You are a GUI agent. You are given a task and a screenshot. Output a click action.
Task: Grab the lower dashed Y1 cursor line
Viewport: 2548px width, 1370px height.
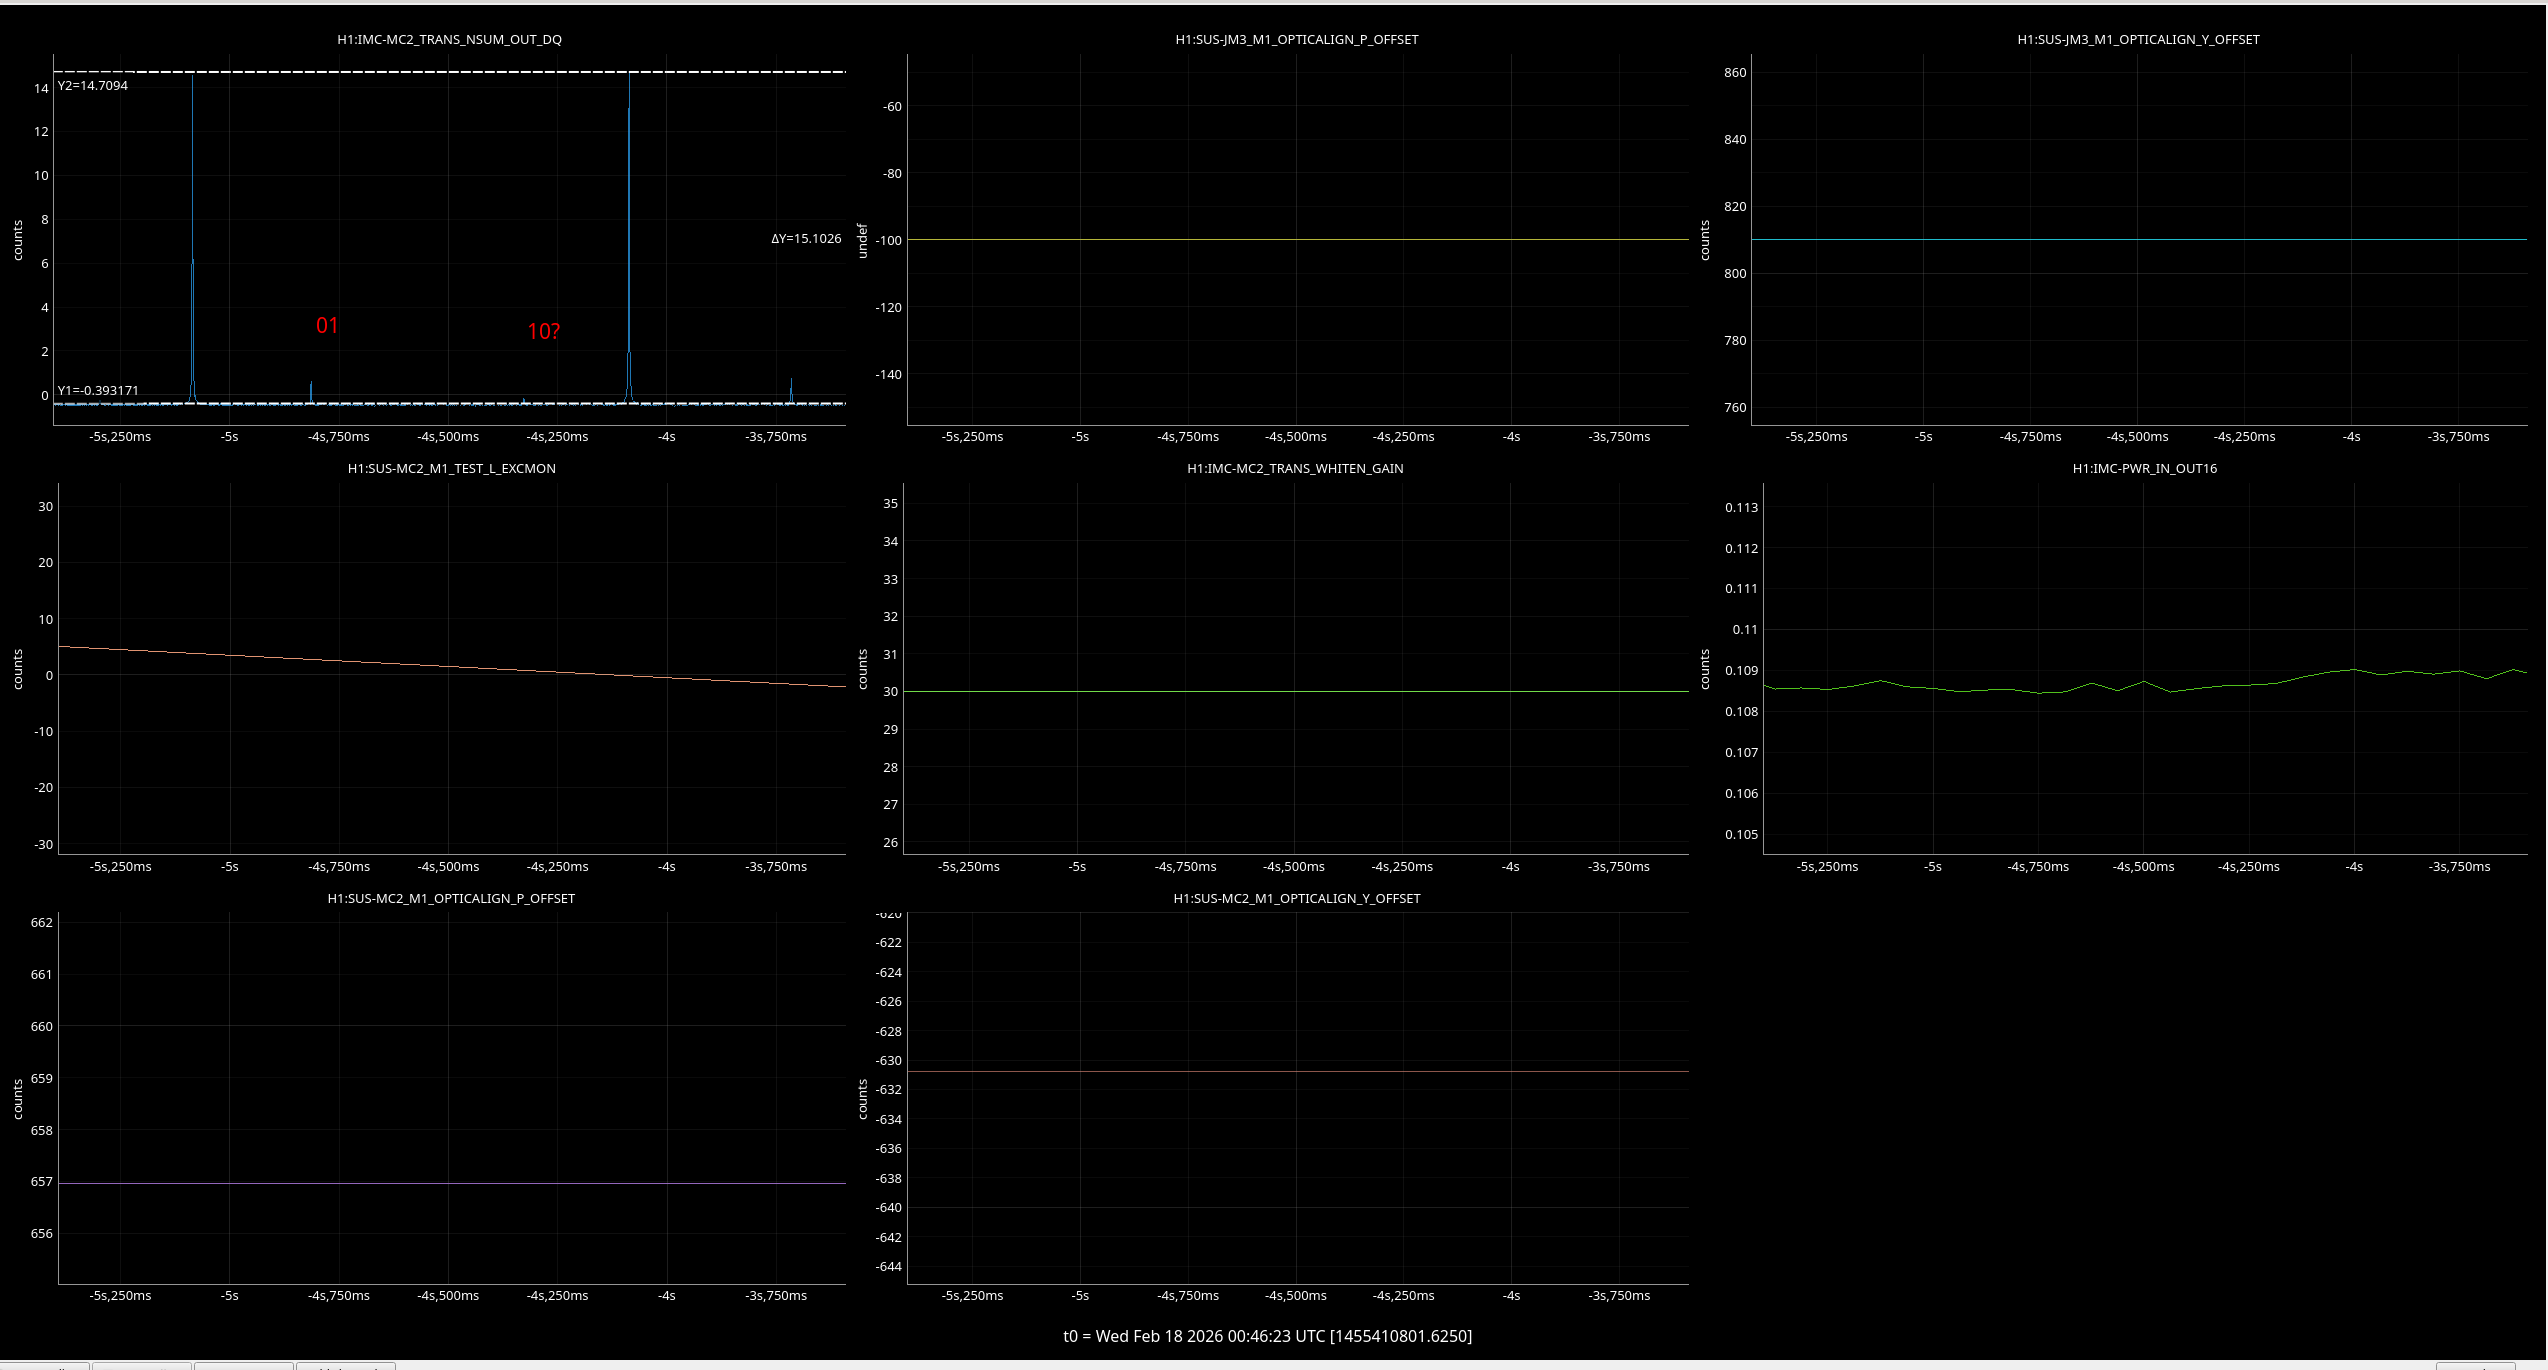(x=450, y=404)
